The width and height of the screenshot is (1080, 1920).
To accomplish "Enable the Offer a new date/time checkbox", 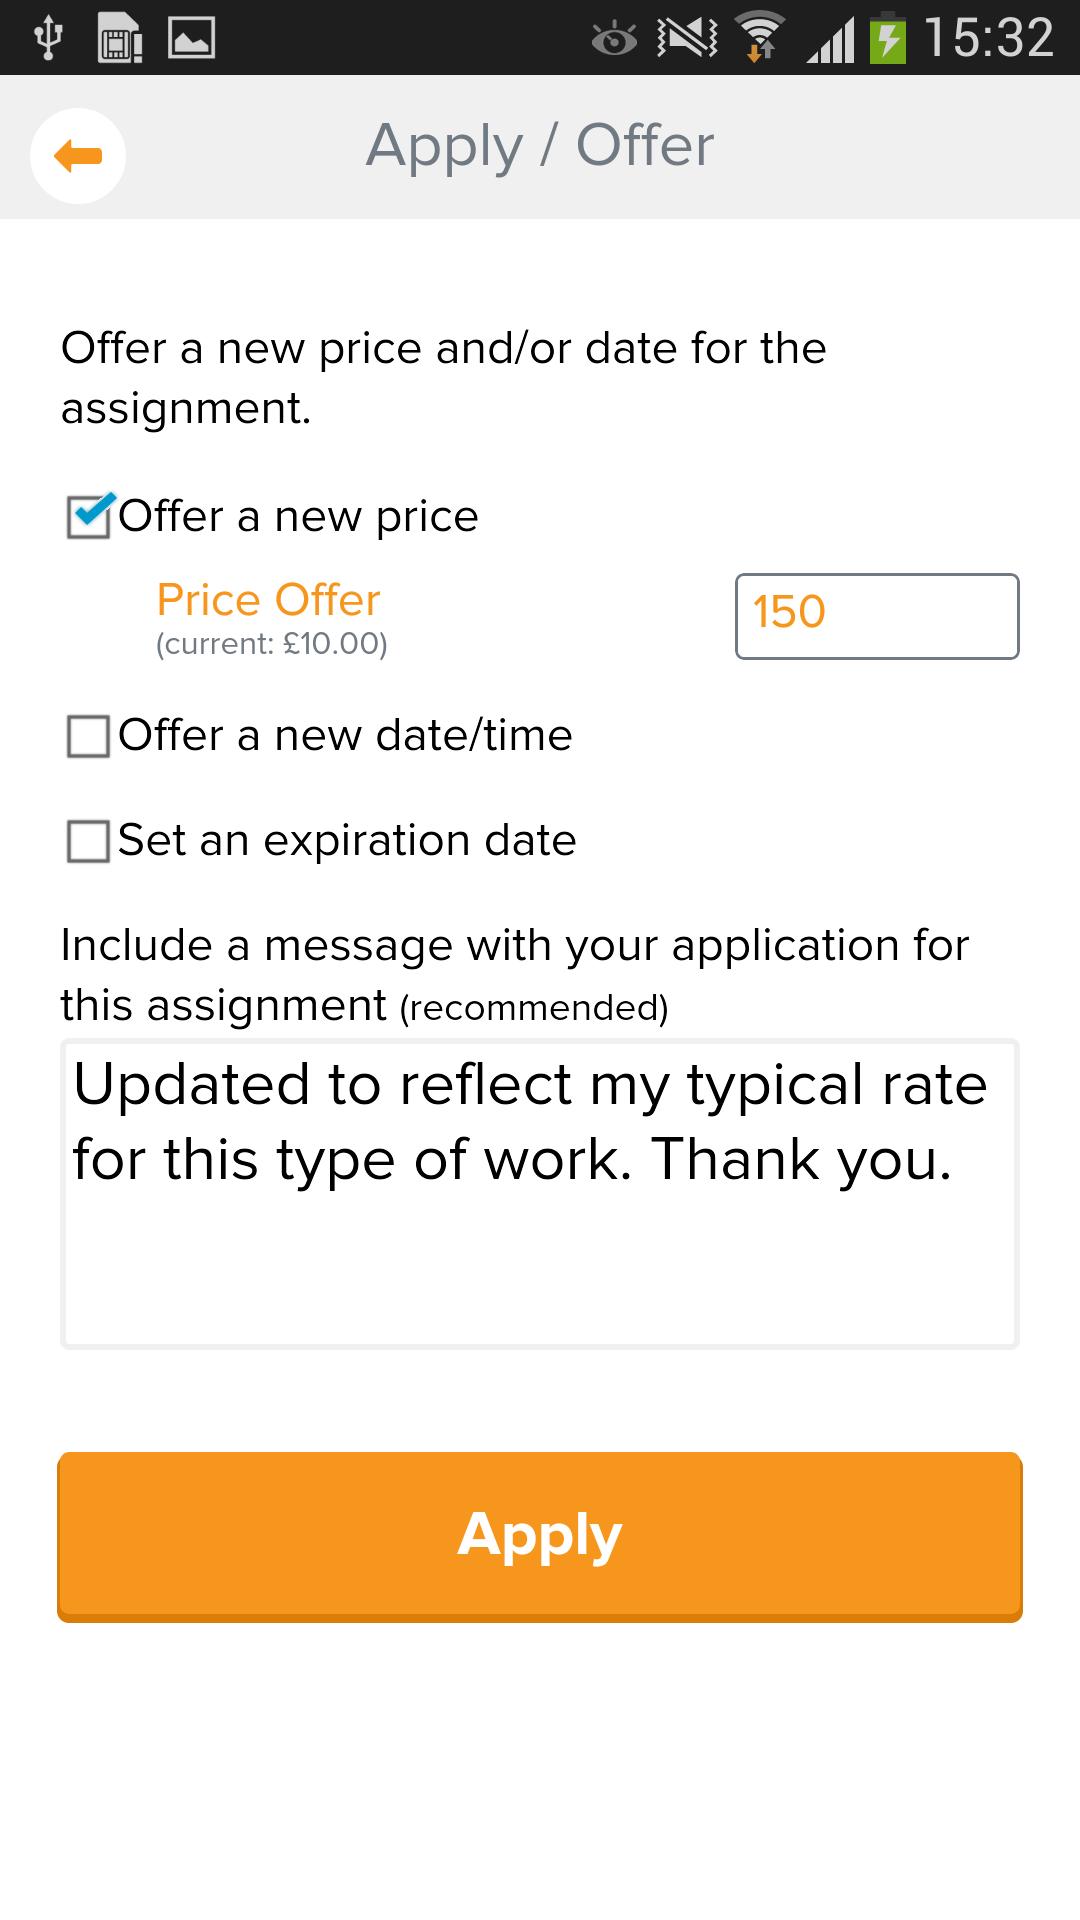I will [89, 736].
